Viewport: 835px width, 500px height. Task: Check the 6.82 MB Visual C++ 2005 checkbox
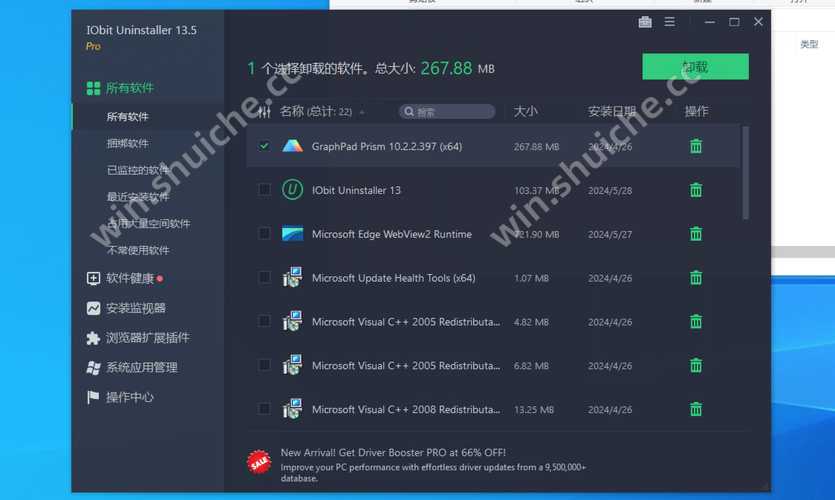click(264, 365)
